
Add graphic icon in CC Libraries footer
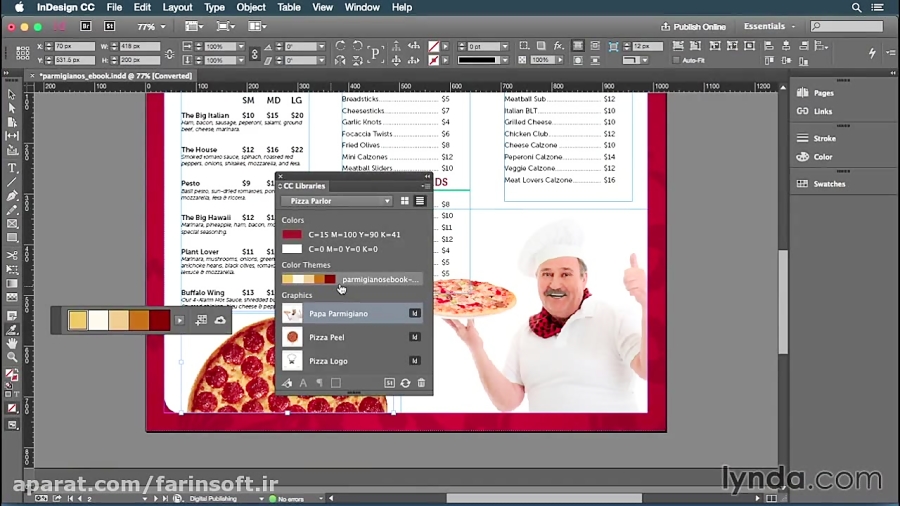(x=288, y=383)
